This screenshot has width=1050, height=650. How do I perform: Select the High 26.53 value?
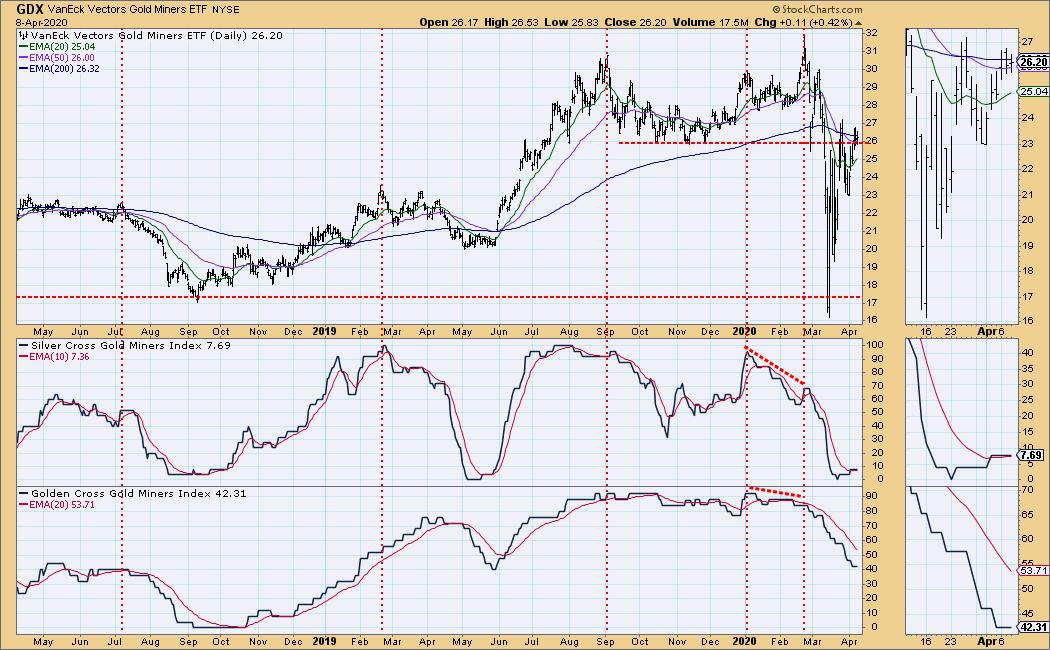511,22
